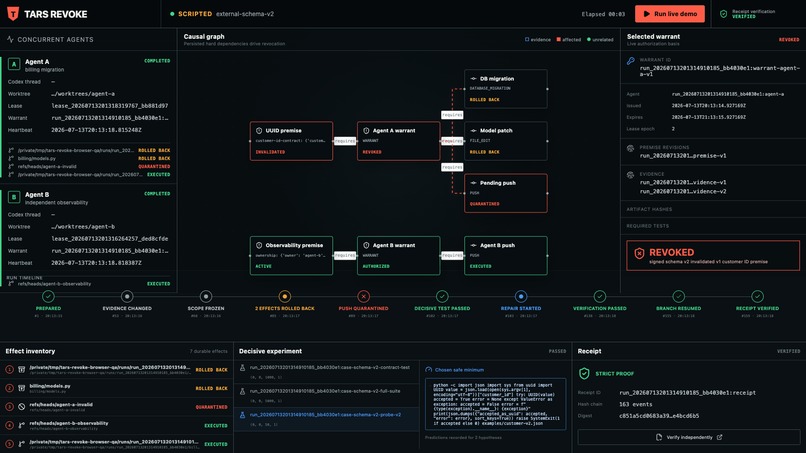
Task: Jump to Decisive Test Passed marker
Action: click(x=442, y=296)
